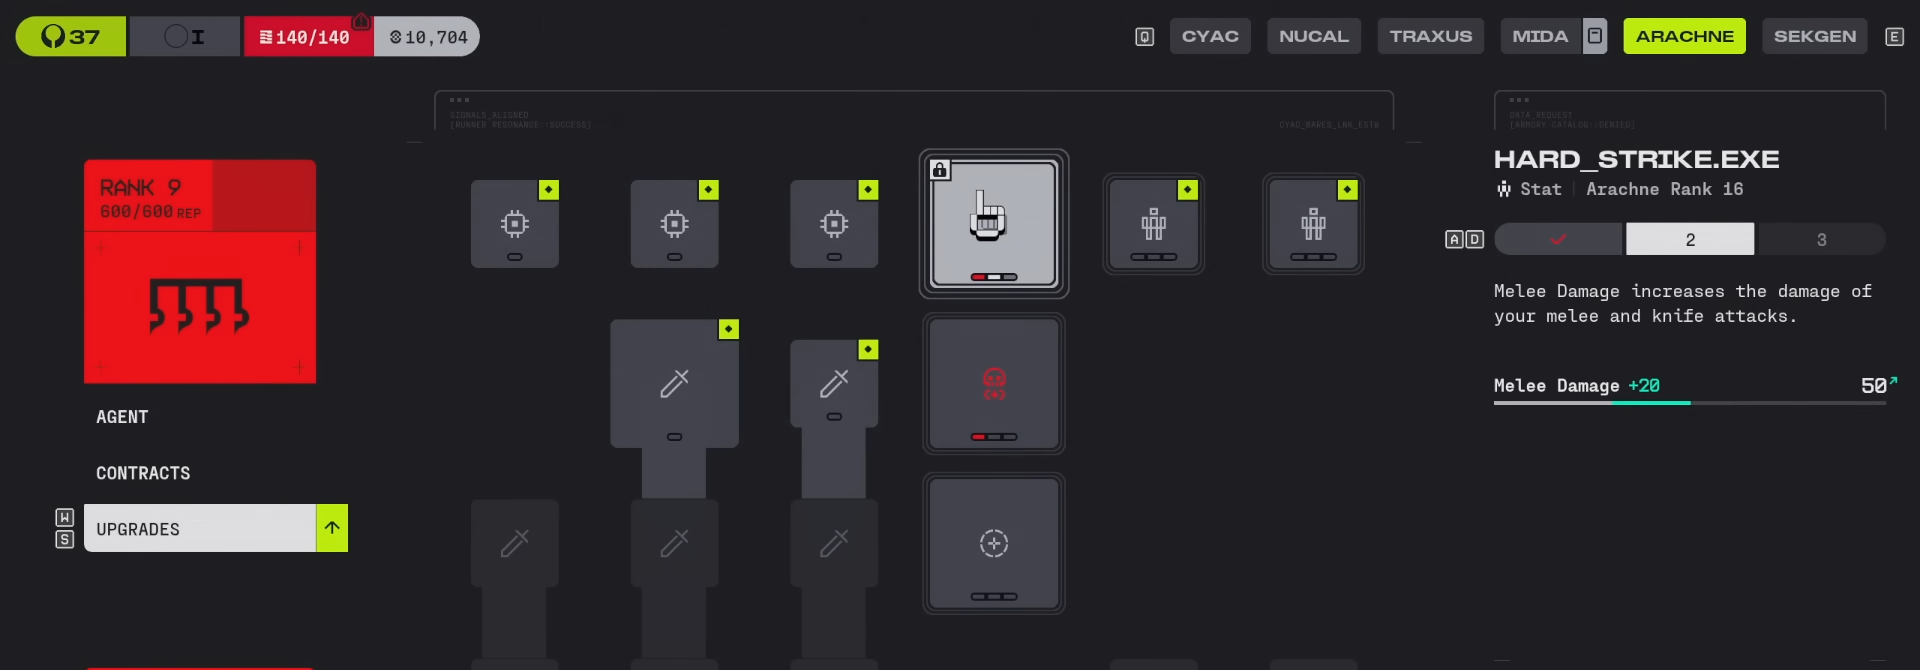Switch to upgrade level 3 segment
This screenshot has height=670, width=1920.
[x=1821, y=239]
